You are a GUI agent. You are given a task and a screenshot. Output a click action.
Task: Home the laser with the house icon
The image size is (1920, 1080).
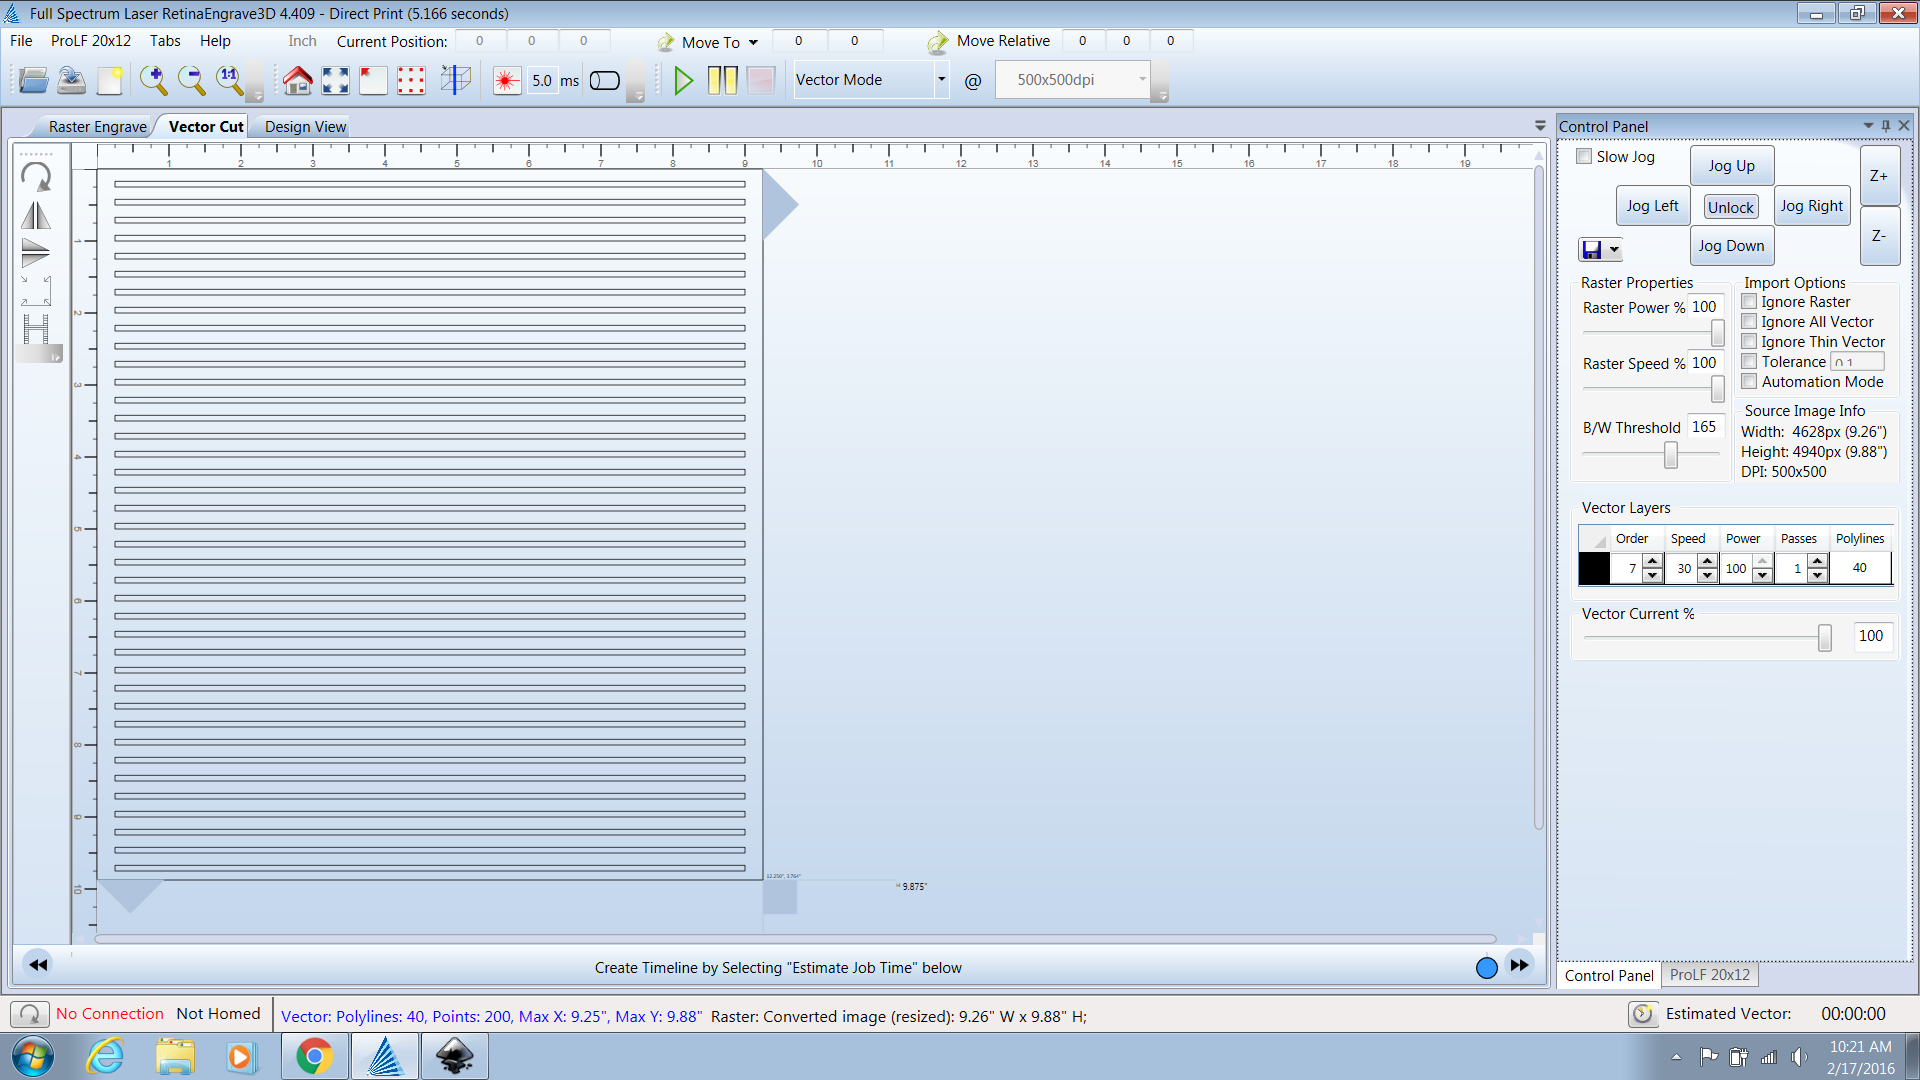pyautogui.click(x=297, y=80)
